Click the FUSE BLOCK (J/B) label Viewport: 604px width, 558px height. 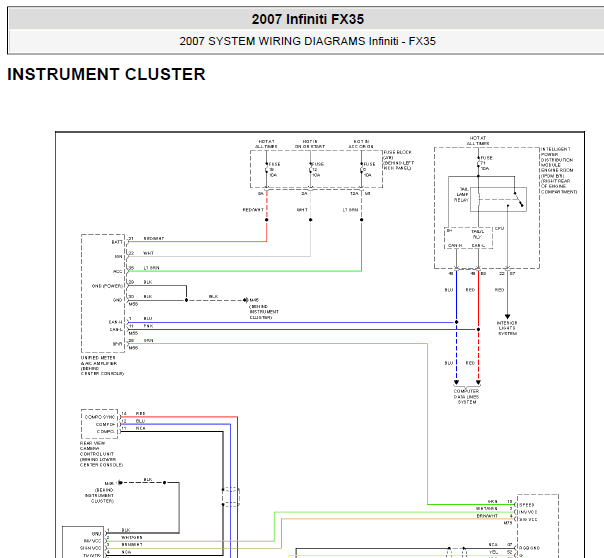tap(398, 160)
